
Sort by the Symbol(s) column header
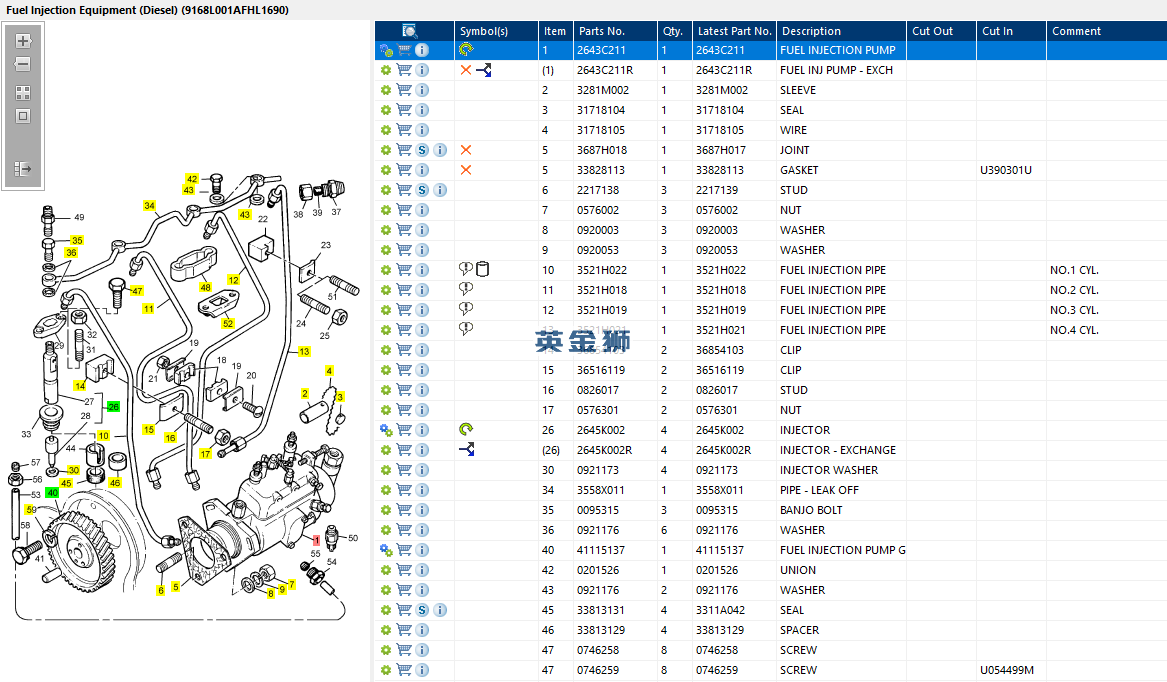click(496, 31)
